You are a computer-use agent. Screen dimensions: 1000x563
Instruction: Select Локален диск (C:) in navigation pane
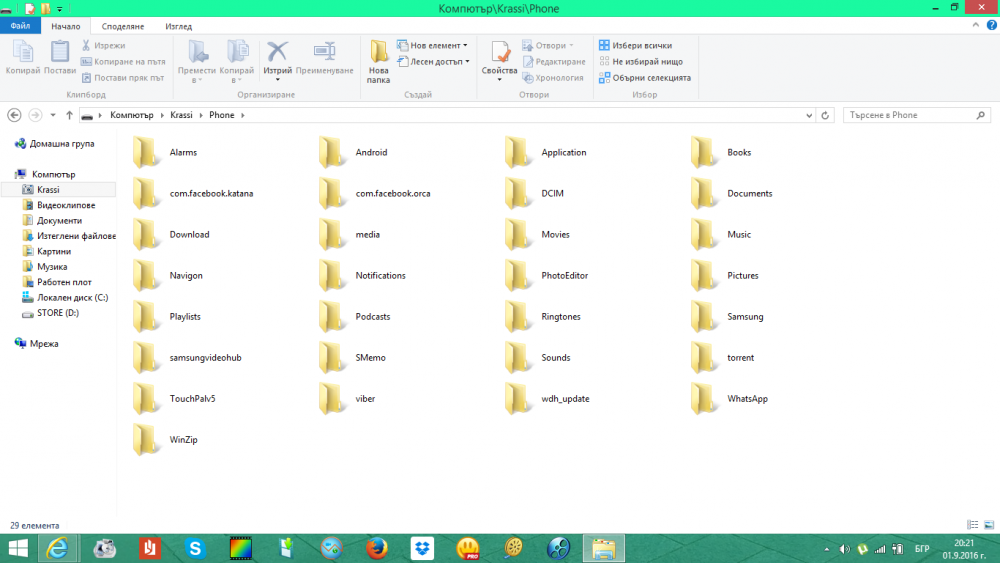click(x=65, y=298)
